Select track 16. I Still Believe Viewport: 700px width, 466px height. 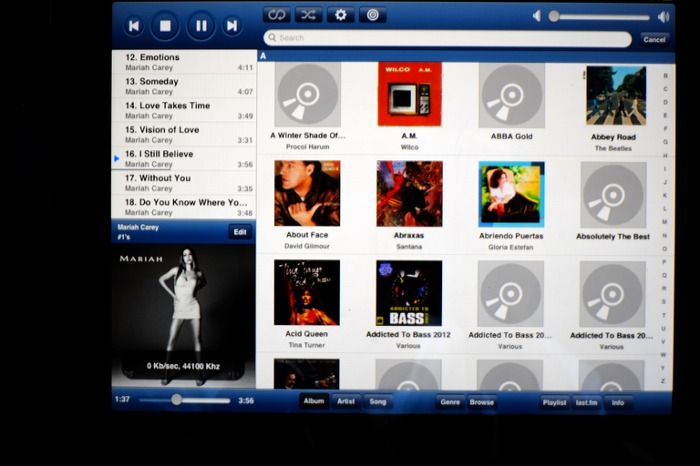point(184,158)
